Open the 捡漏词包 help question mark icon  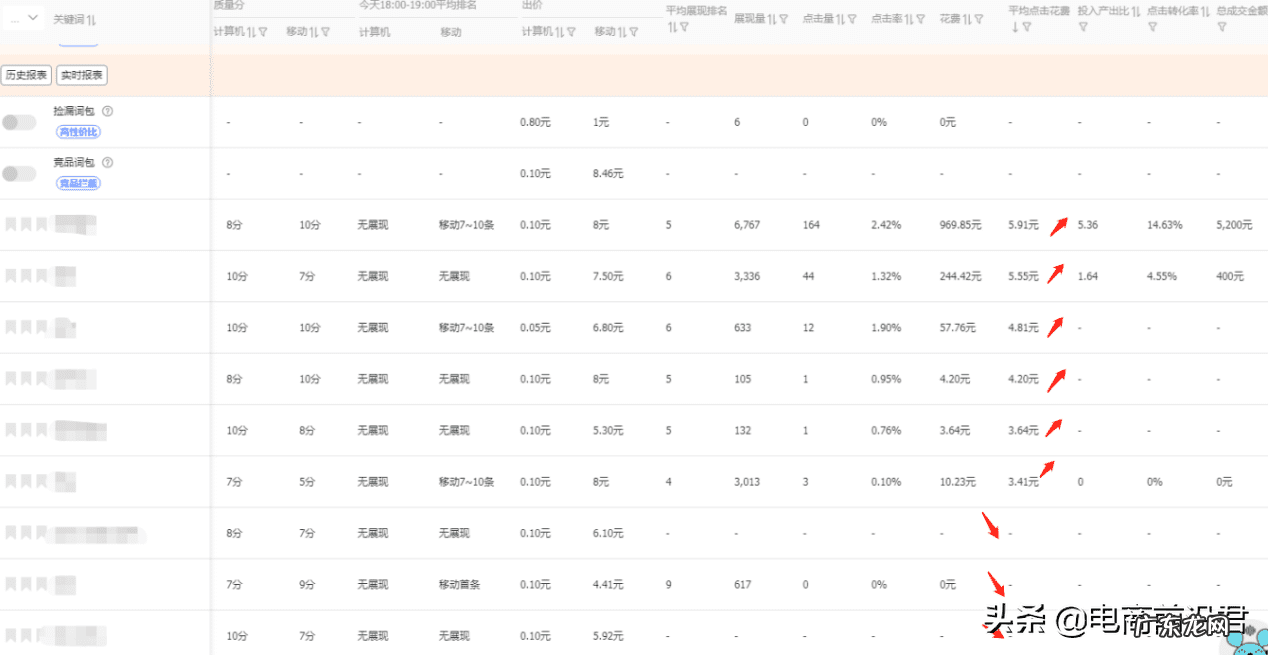(x=107, y=111)
